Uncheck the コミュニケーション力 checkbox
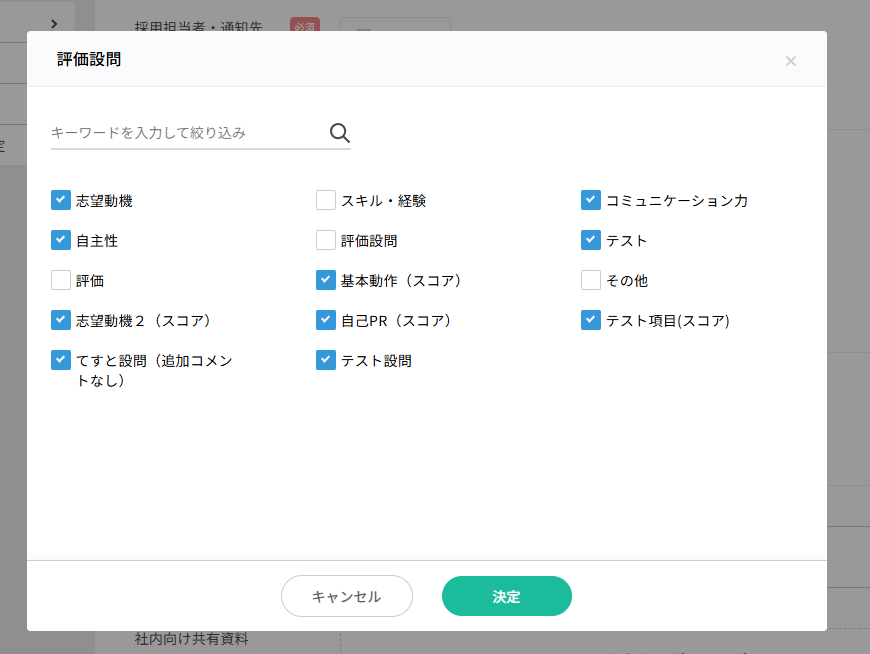 [591, 200]
